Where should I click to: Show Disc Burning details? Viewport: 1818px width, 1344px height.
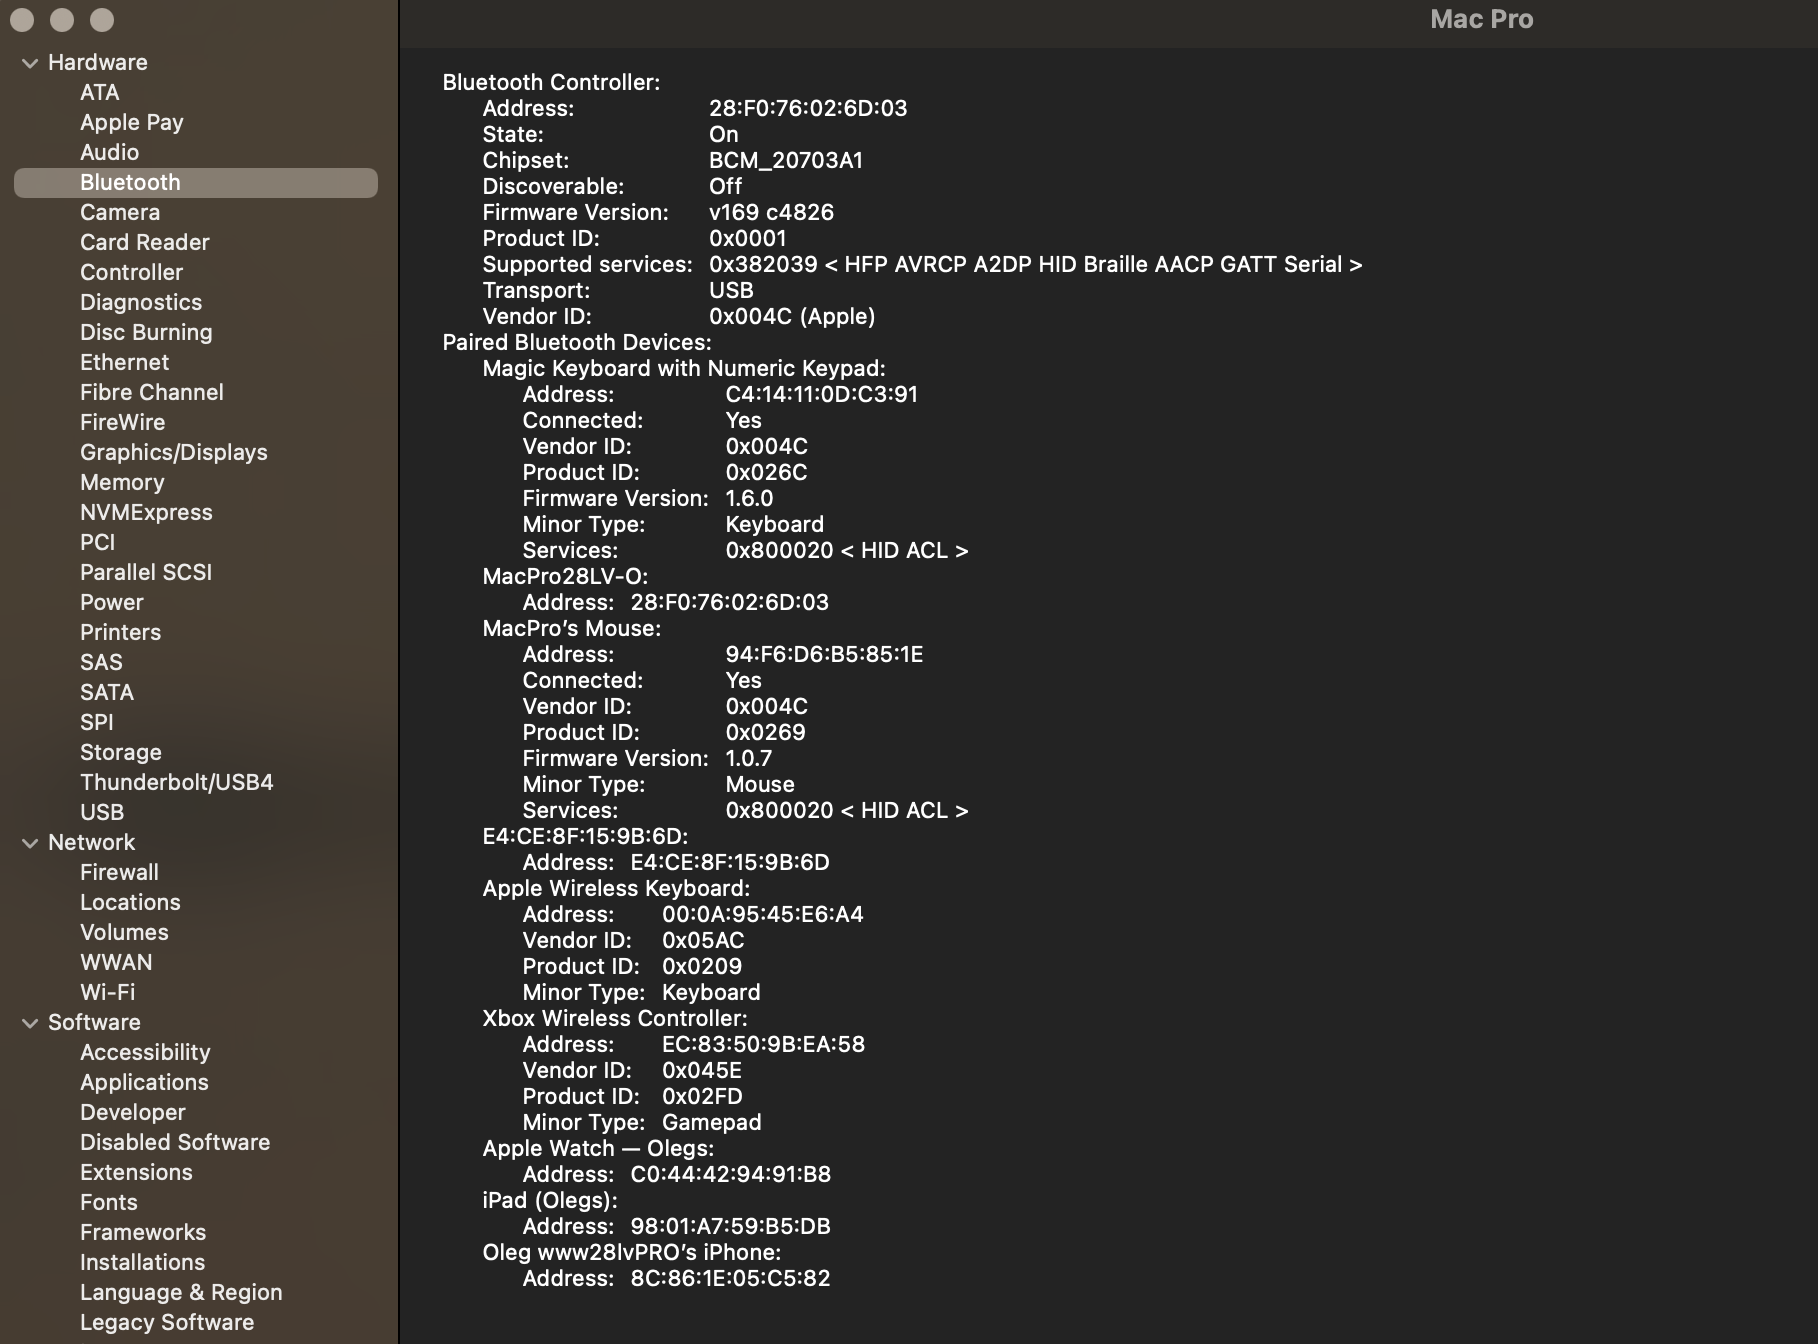pyautogui.click(x=146, y=332)
